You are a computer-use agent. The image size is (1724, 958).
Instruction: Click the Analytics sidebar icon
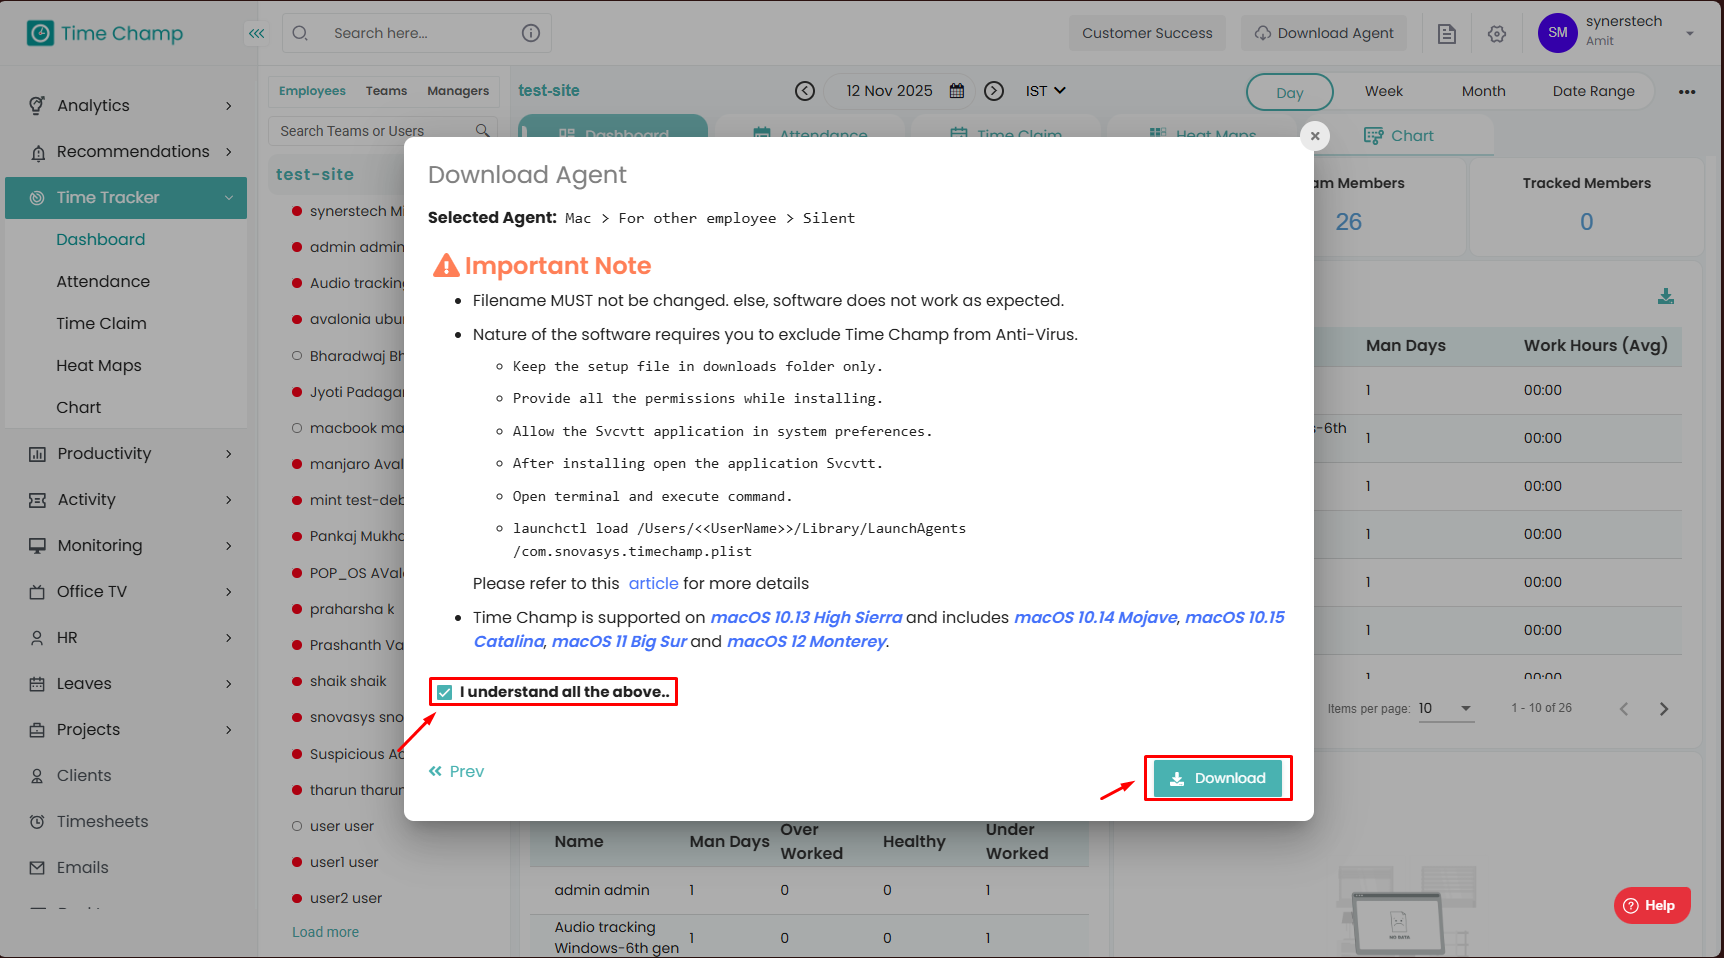pos(37,105)
